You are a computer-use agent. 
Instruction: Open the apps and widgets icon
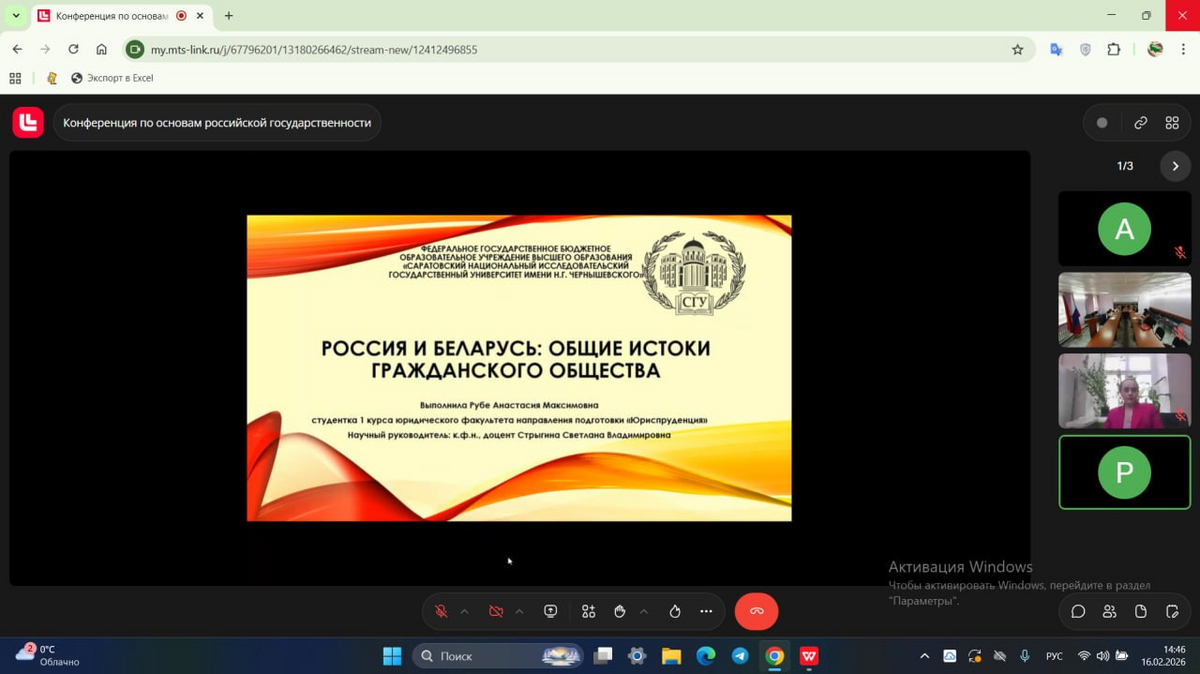point(589,611)
